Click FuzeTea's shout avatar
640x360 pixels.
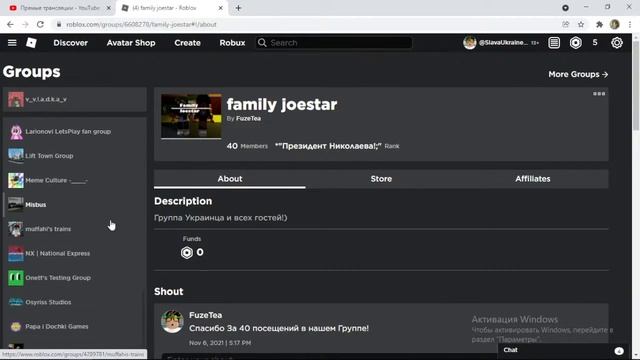click(172, 321)
